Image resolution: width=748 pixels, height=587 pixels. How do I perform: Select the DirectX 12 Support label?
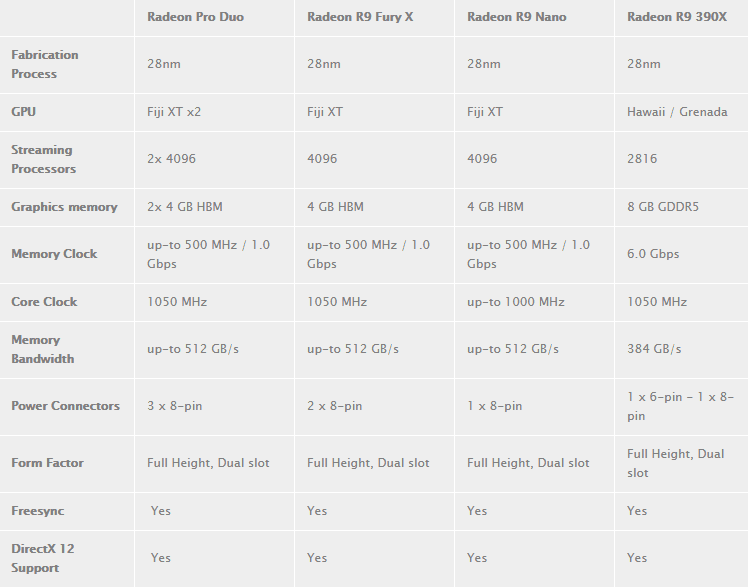tap(42, 558)
